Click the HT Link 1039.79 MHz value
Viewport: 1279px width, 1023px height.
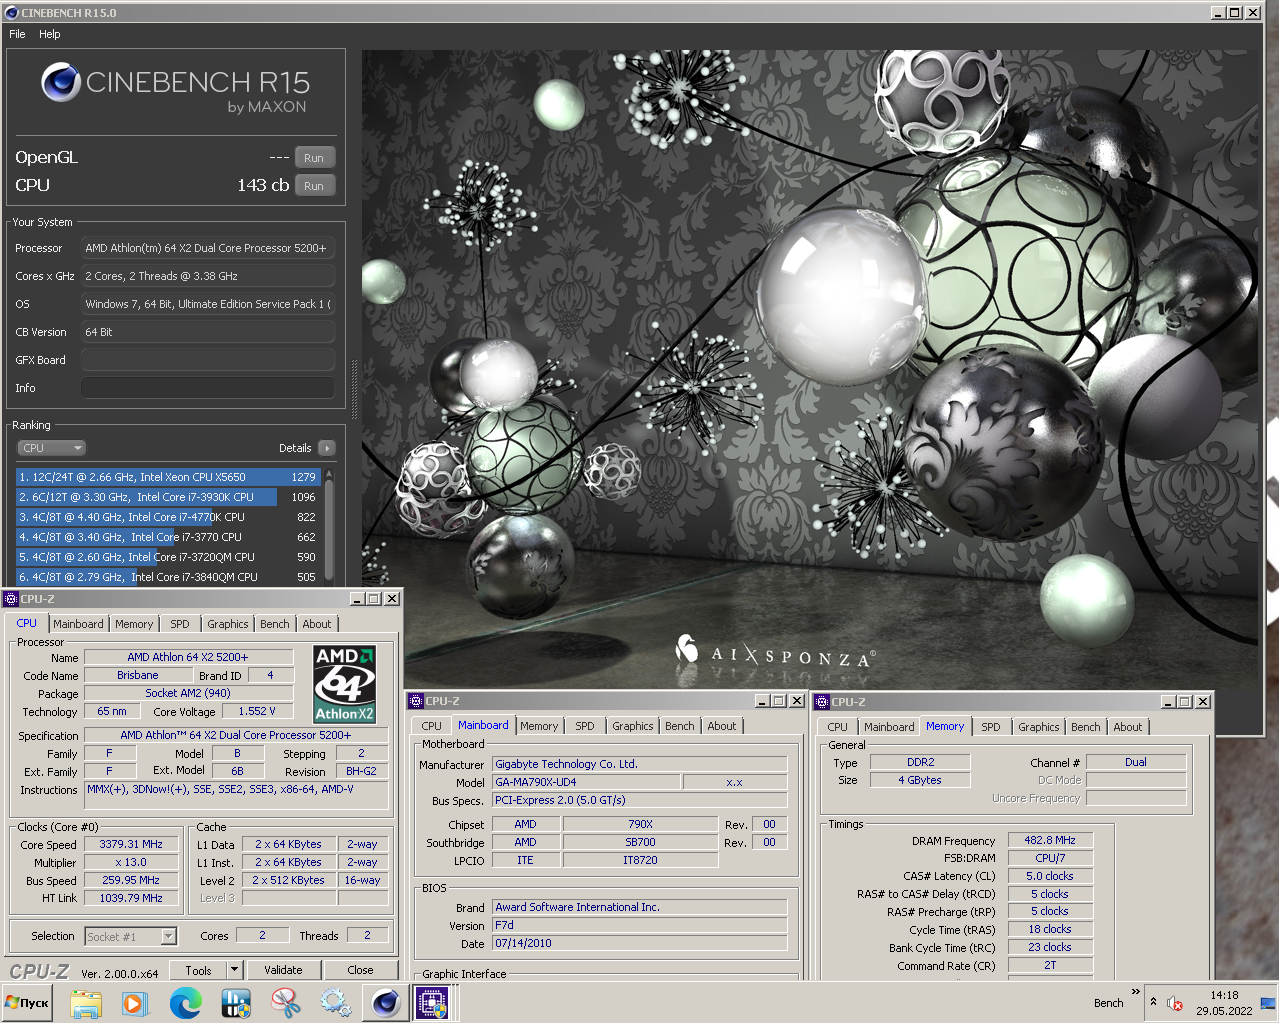click(131, 898)
